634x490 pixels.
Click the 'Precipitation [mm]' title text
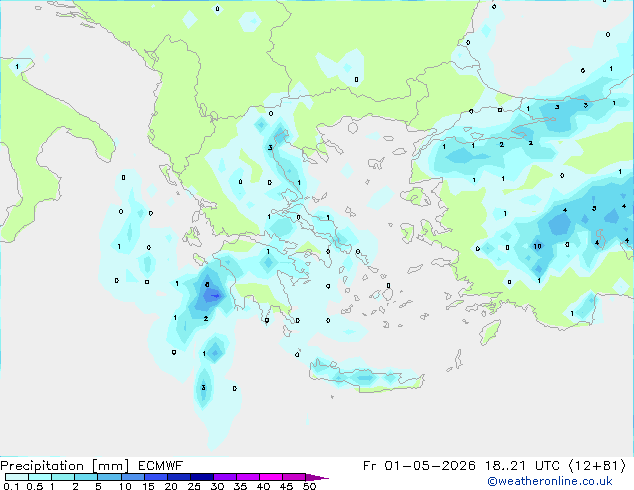[x=65, y=466]
